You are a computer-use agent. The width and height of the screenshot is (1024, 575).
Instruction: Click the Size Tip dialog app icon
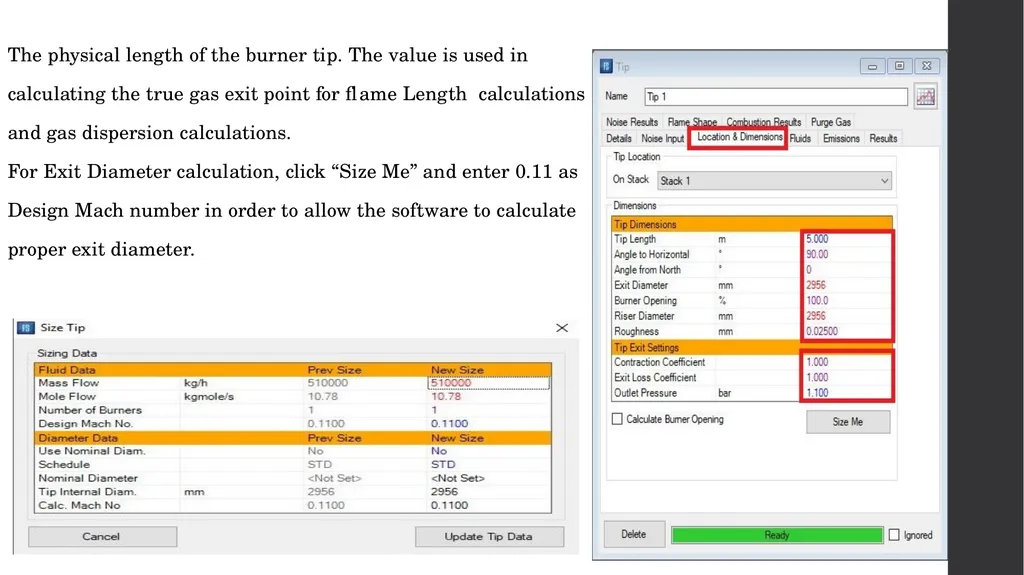(25, 327)
